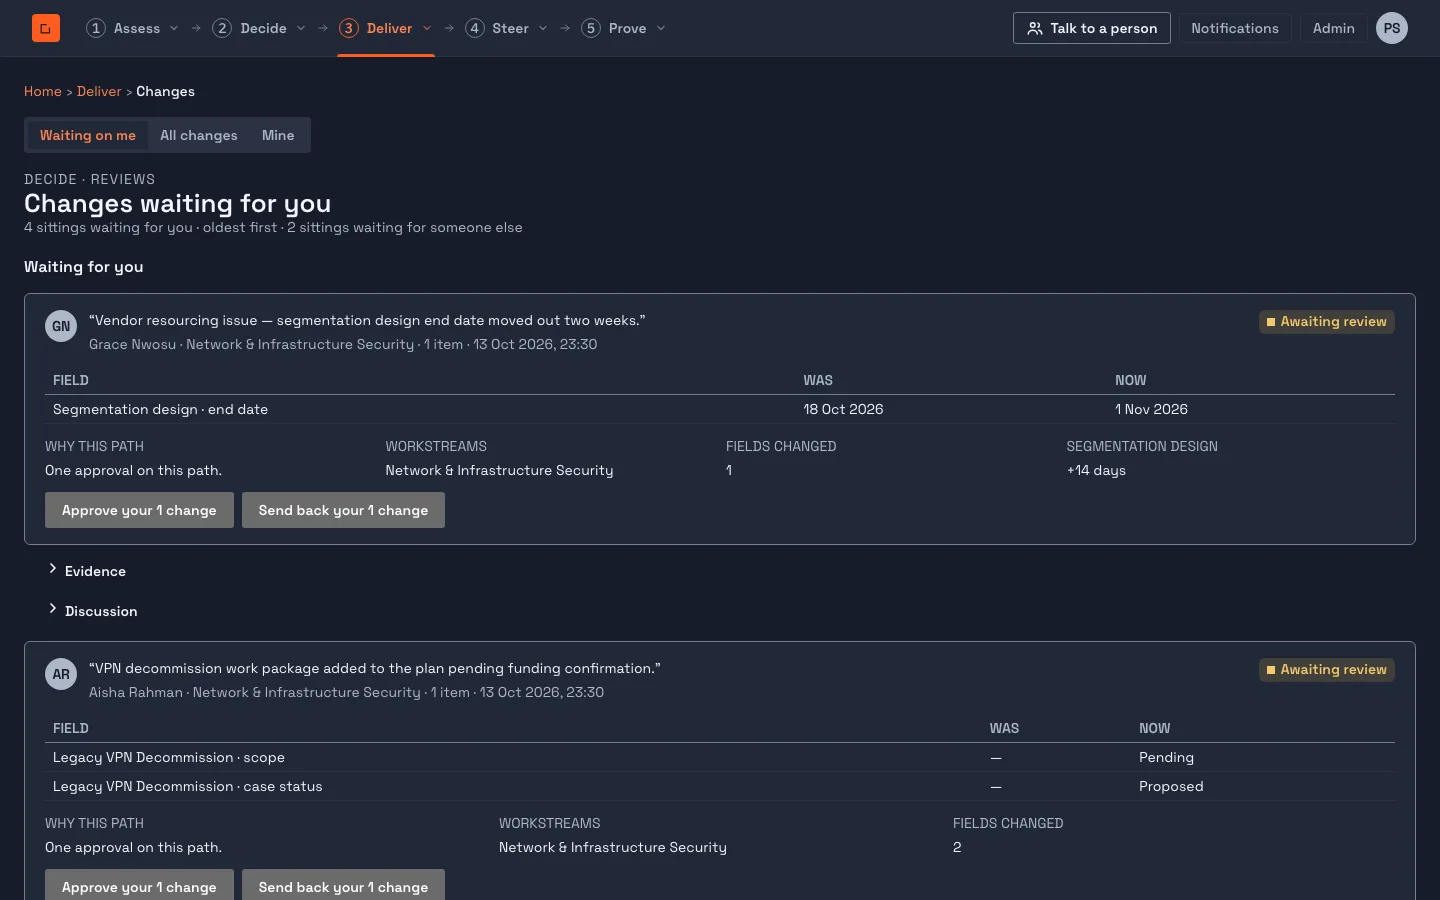Click the Vendor resourcing issue quote title
Viewport: 1440px width, 900px height.
(x=367, y=320)
